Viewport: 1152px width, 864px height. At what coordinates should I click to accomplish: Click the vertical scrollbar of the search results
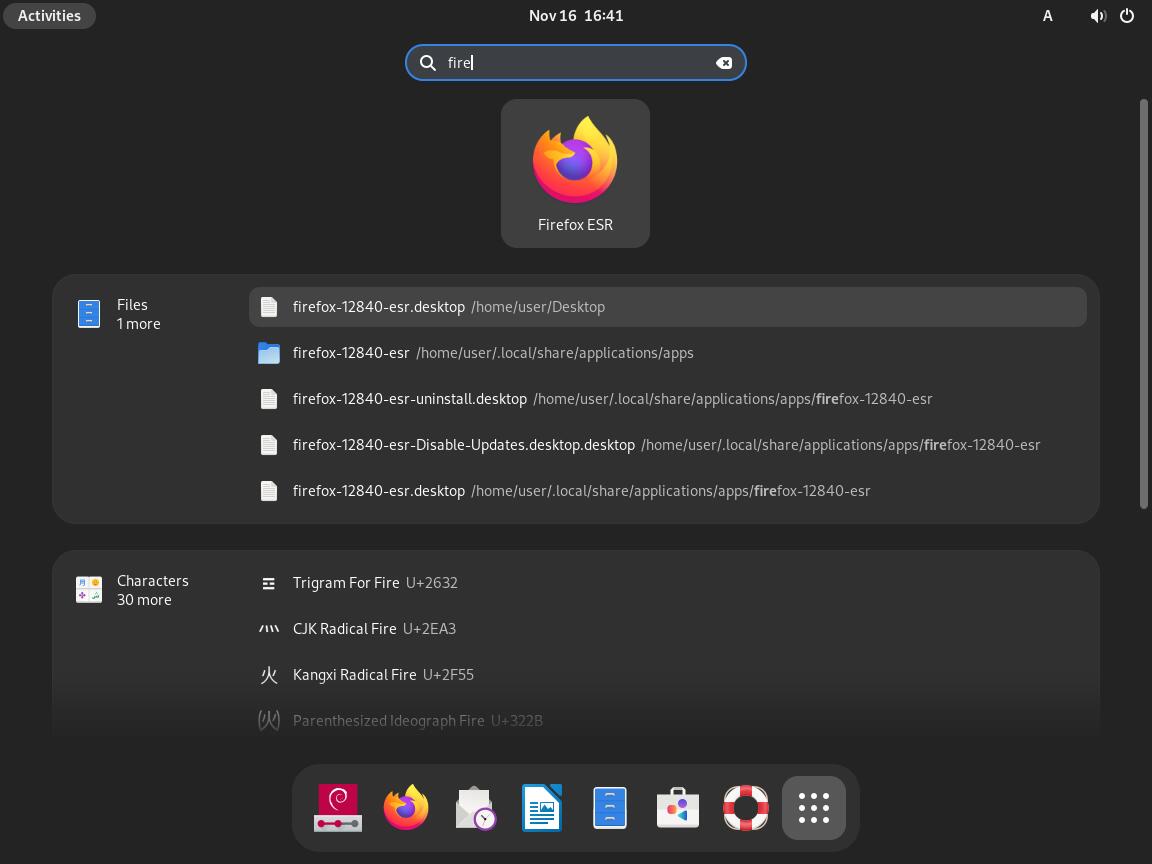coord(1143,303)
